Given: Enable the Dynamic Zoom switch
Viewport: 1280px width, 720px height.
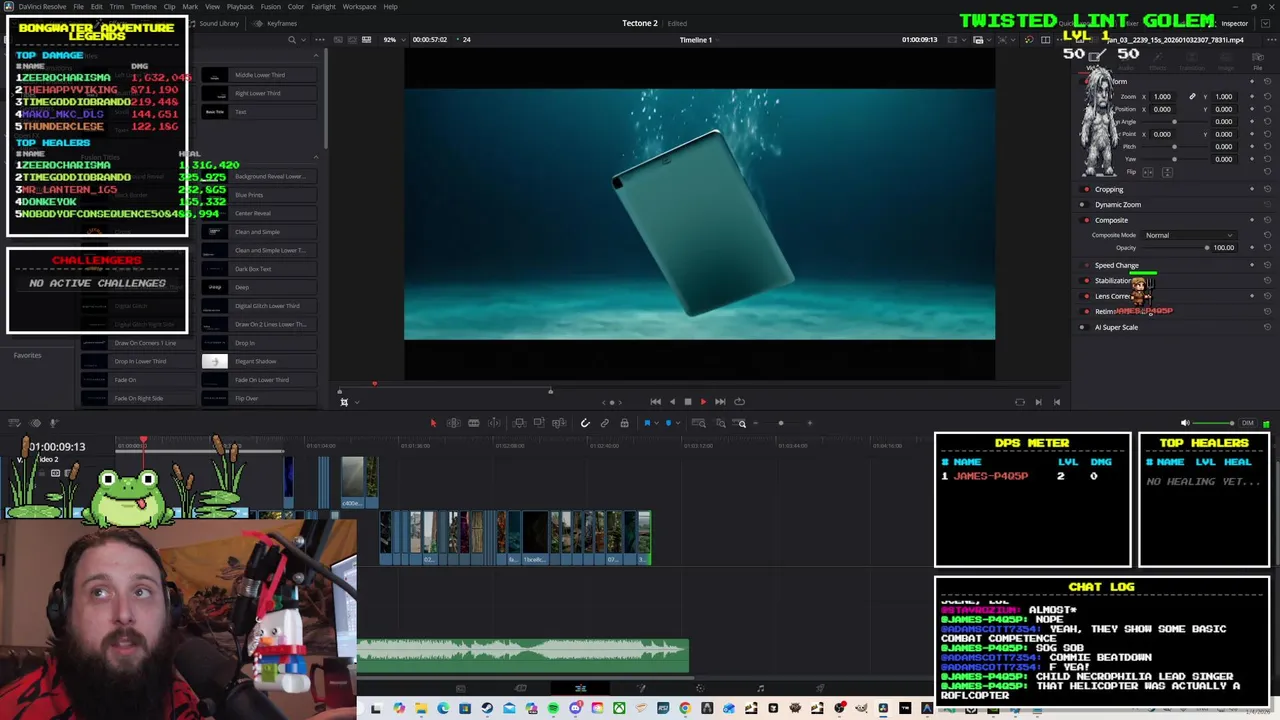Looking at the screenshot, I should tap(1086, 205).
